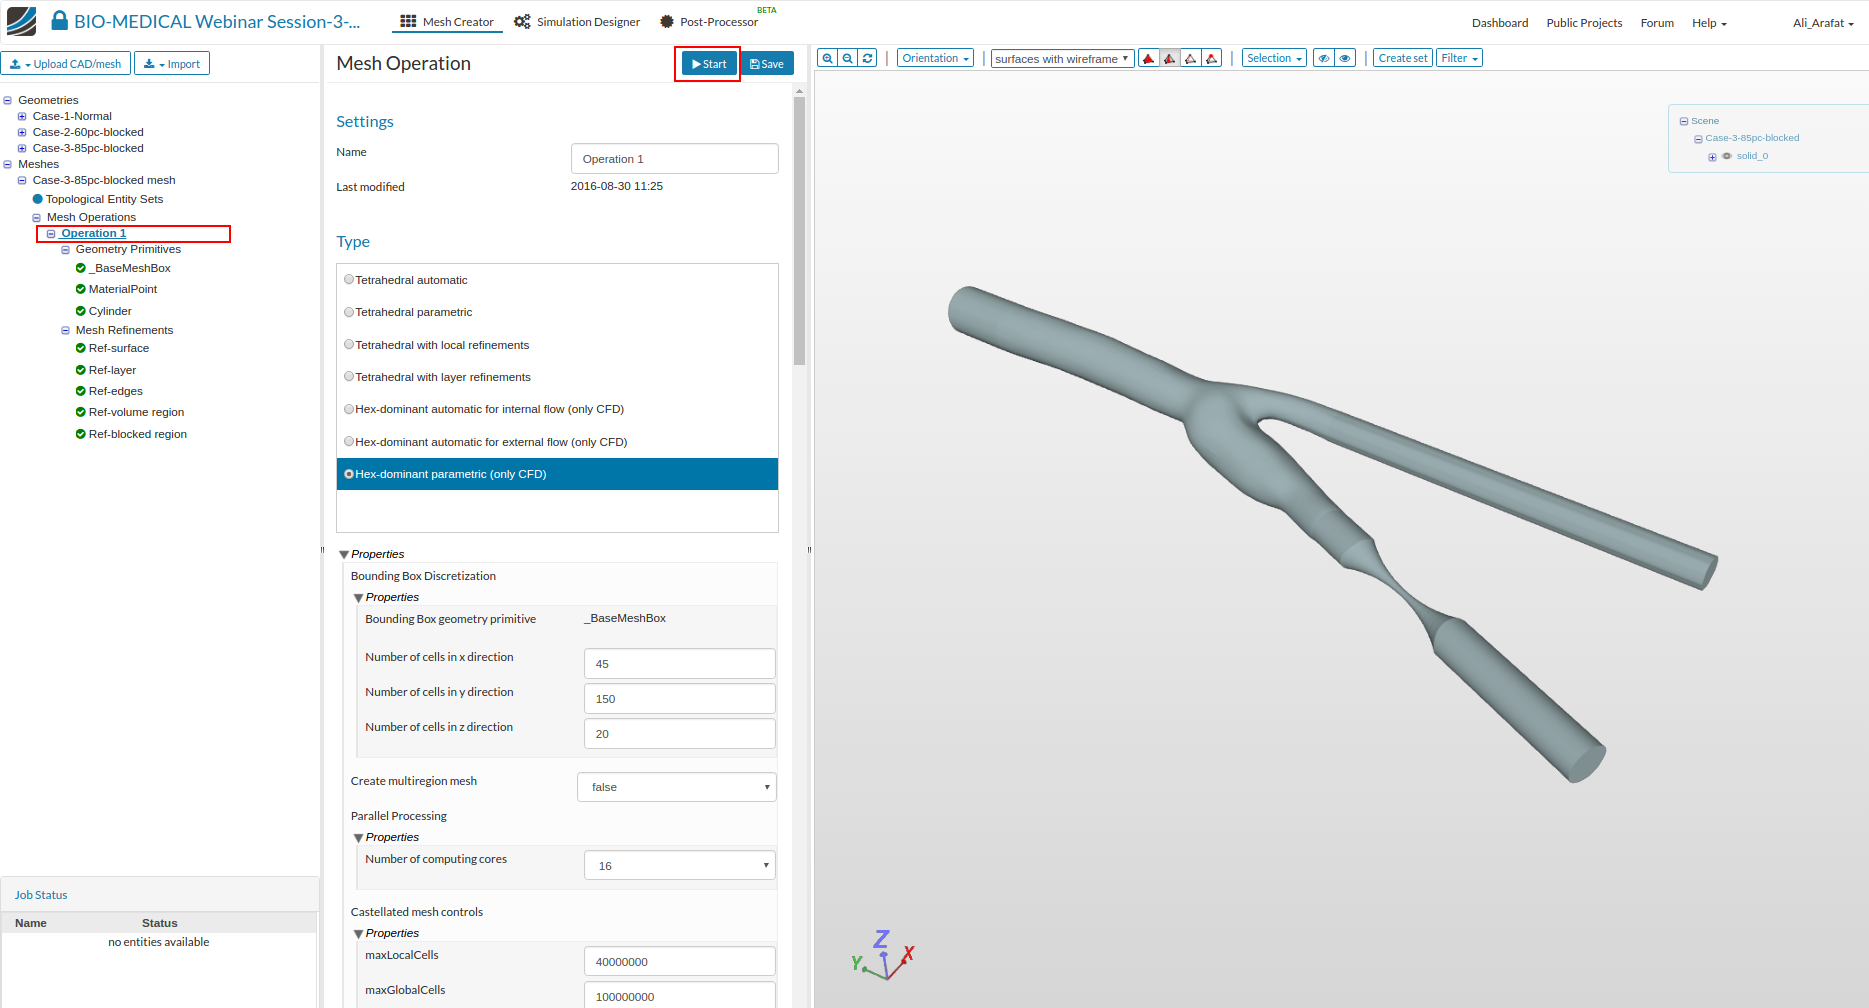1869x1008 pixels.
Task: Select Hex-dominant automatic for internal flow
Action: point(349,409)
